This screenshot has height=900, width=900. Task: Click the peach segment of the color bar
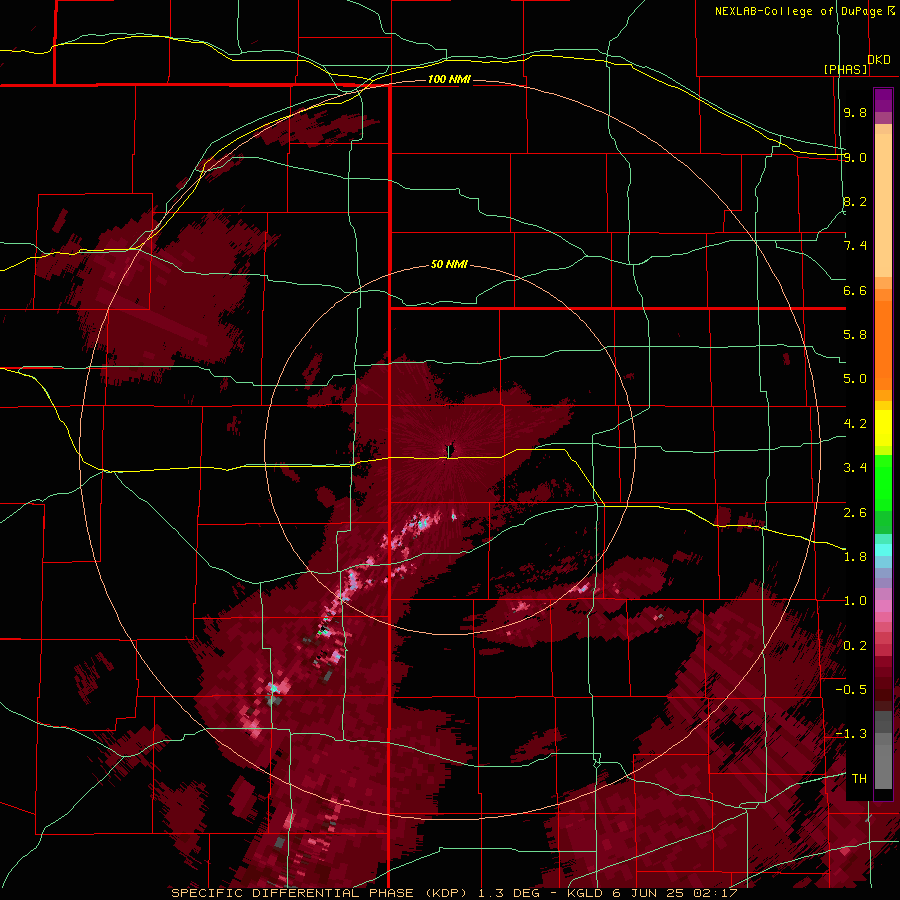coord(883,204)
